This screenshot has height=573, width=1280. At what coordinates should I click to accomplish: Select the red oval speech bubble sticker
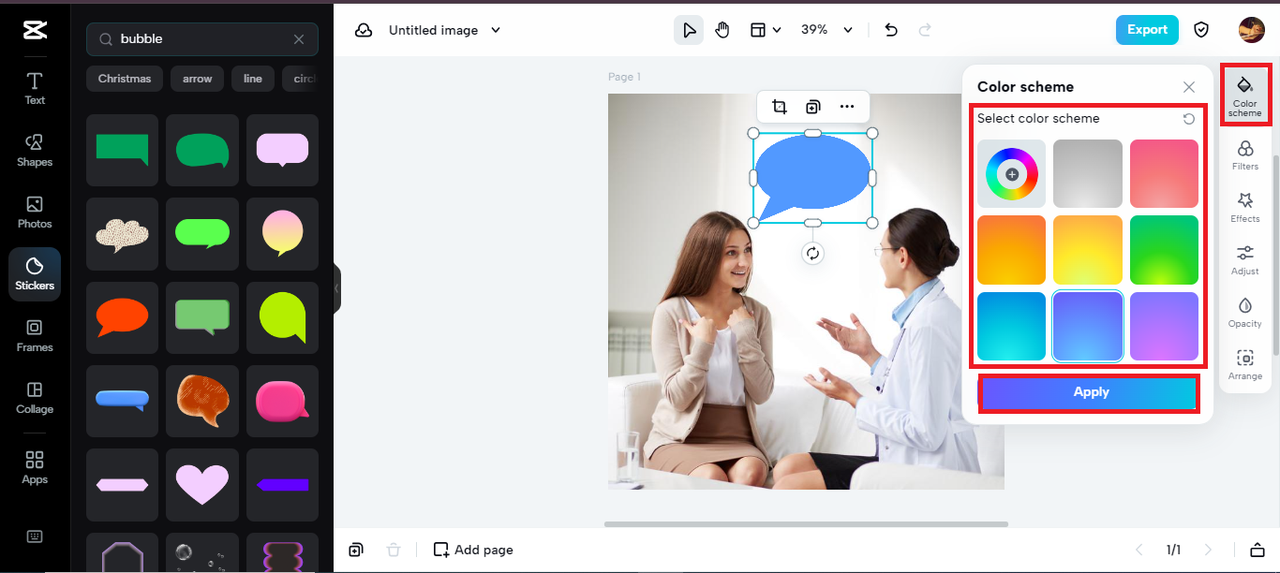pyautogui.click(x=122, y=317)
